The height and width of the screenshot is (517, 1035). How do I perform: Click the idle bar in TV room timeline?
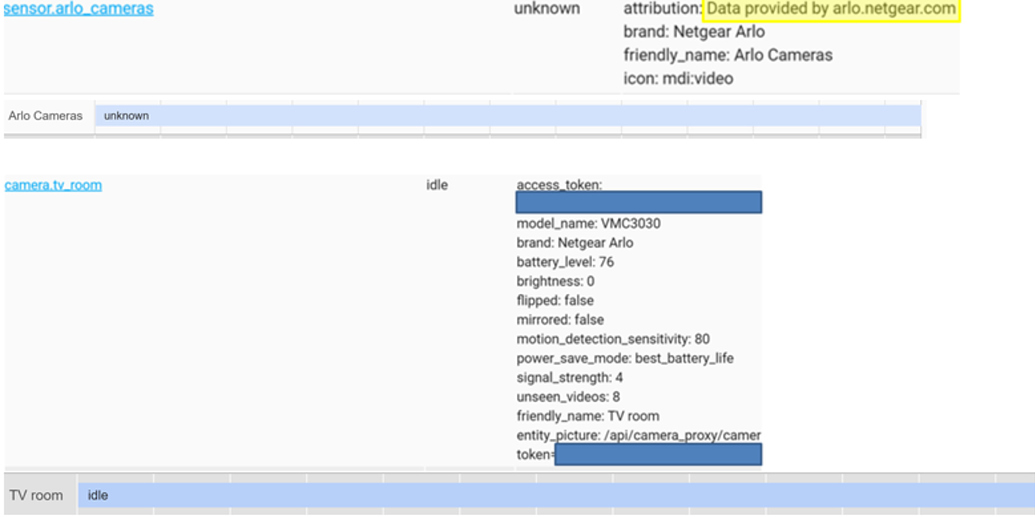(x=556, y=495)
